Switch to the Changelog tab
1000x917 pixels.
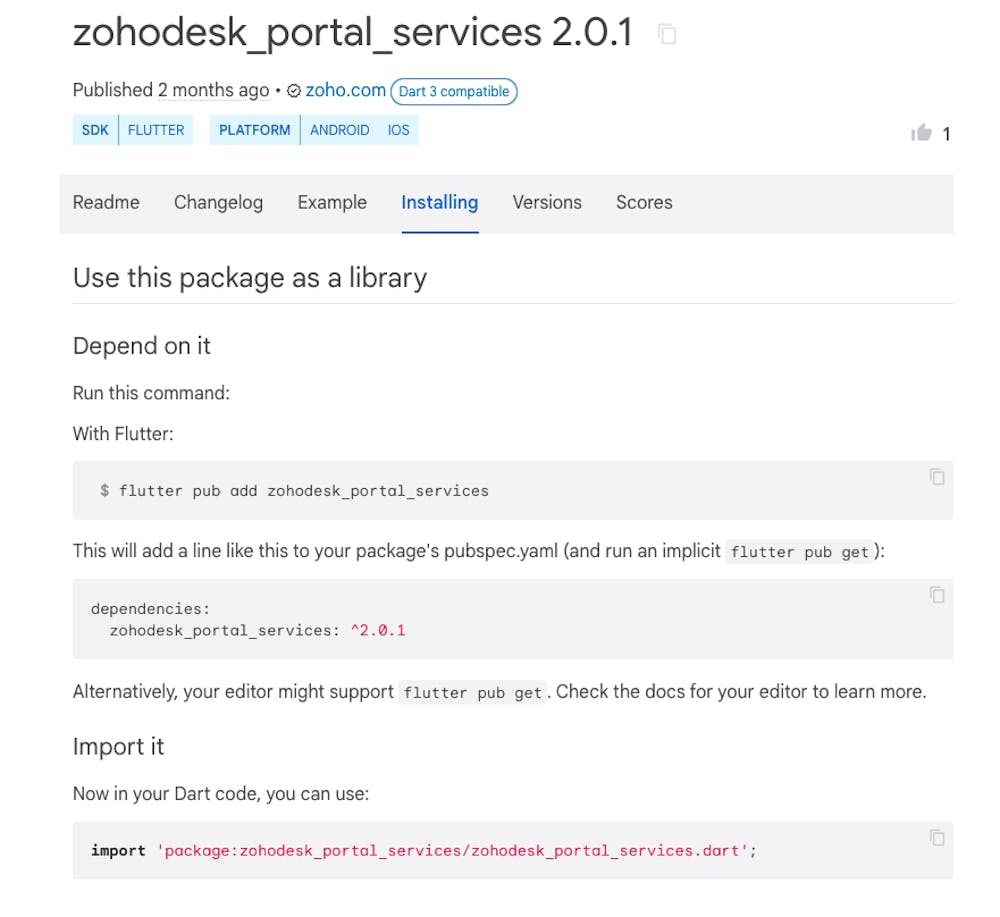(218, 202)
